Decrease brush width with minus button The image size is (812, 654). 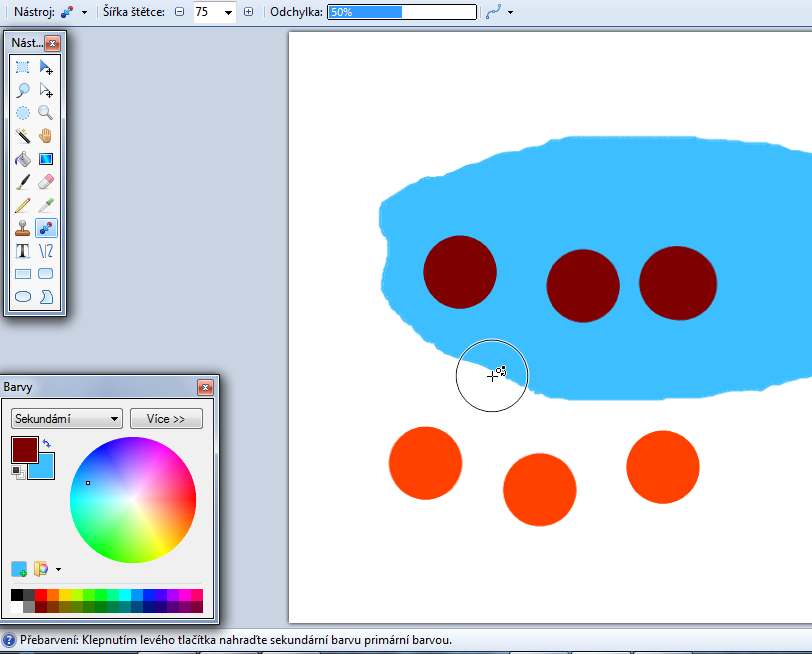click(180, 12)
